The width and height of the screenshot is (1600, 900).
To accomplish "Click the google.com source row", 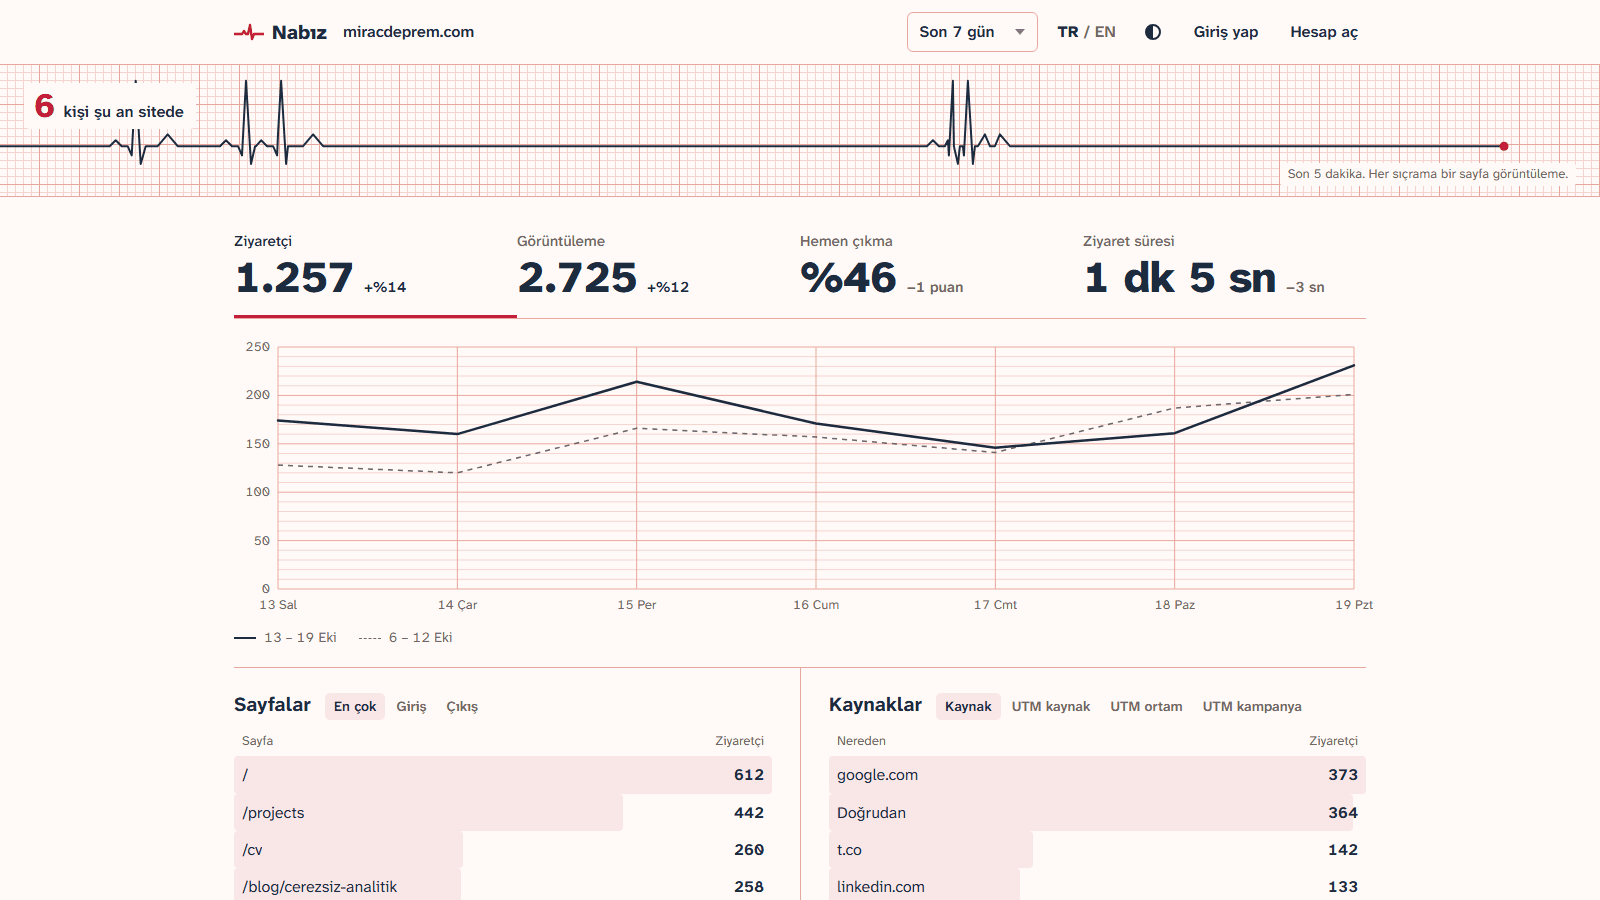I will click(x=1097, y=775).
